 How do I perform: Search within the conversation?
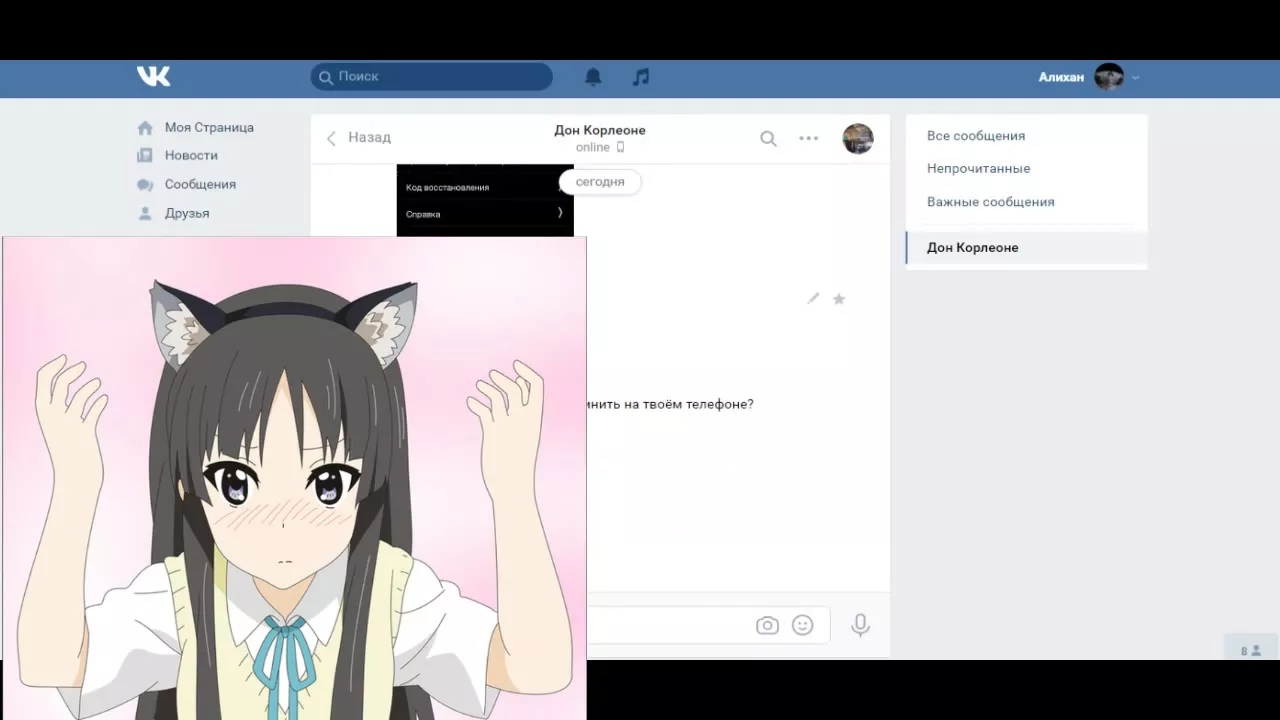[x=768, y=139]
